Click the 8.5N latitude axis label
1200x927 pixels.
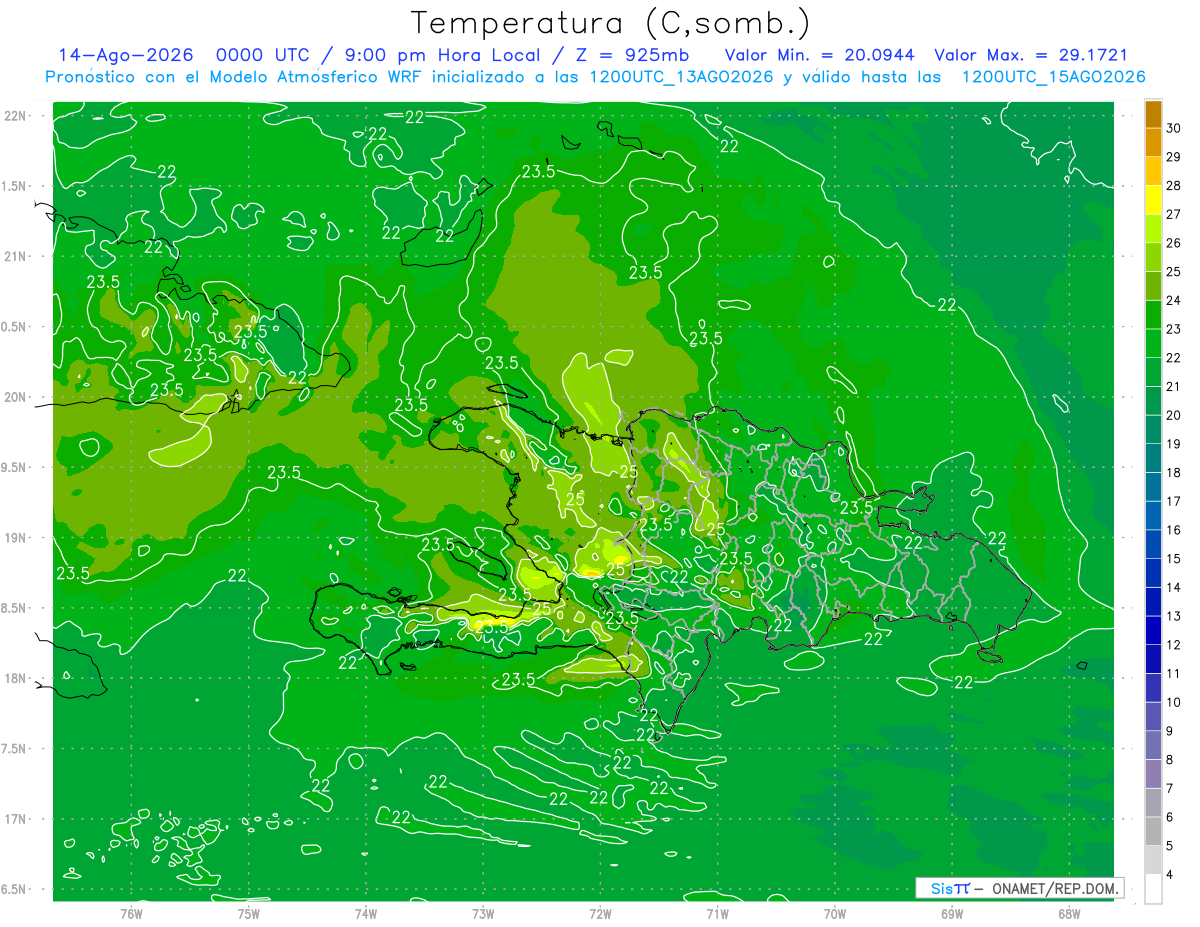[16, 608]
